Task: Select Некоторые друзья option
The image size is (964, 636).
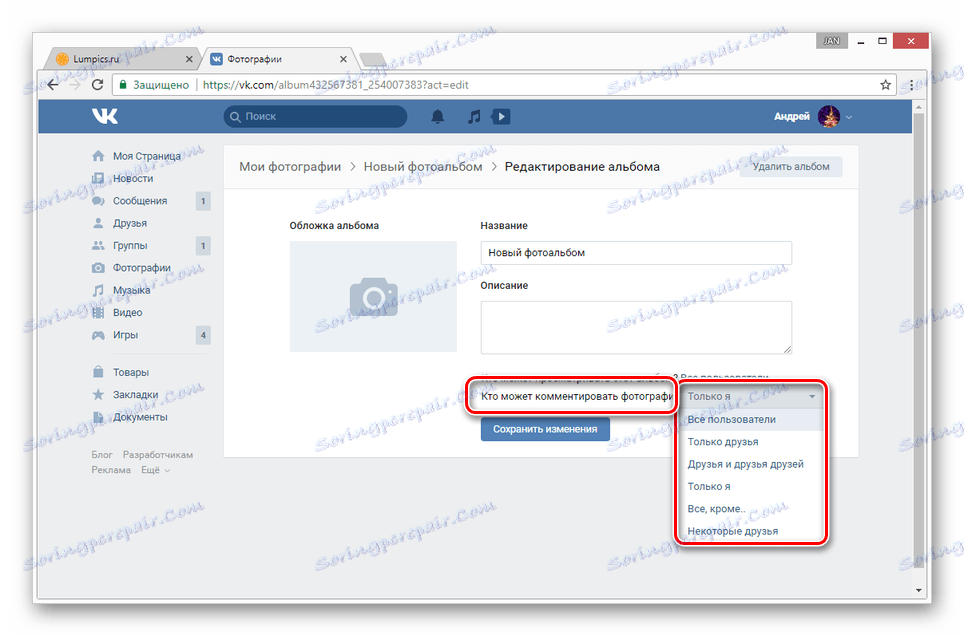Action: [x=751, y=531]
